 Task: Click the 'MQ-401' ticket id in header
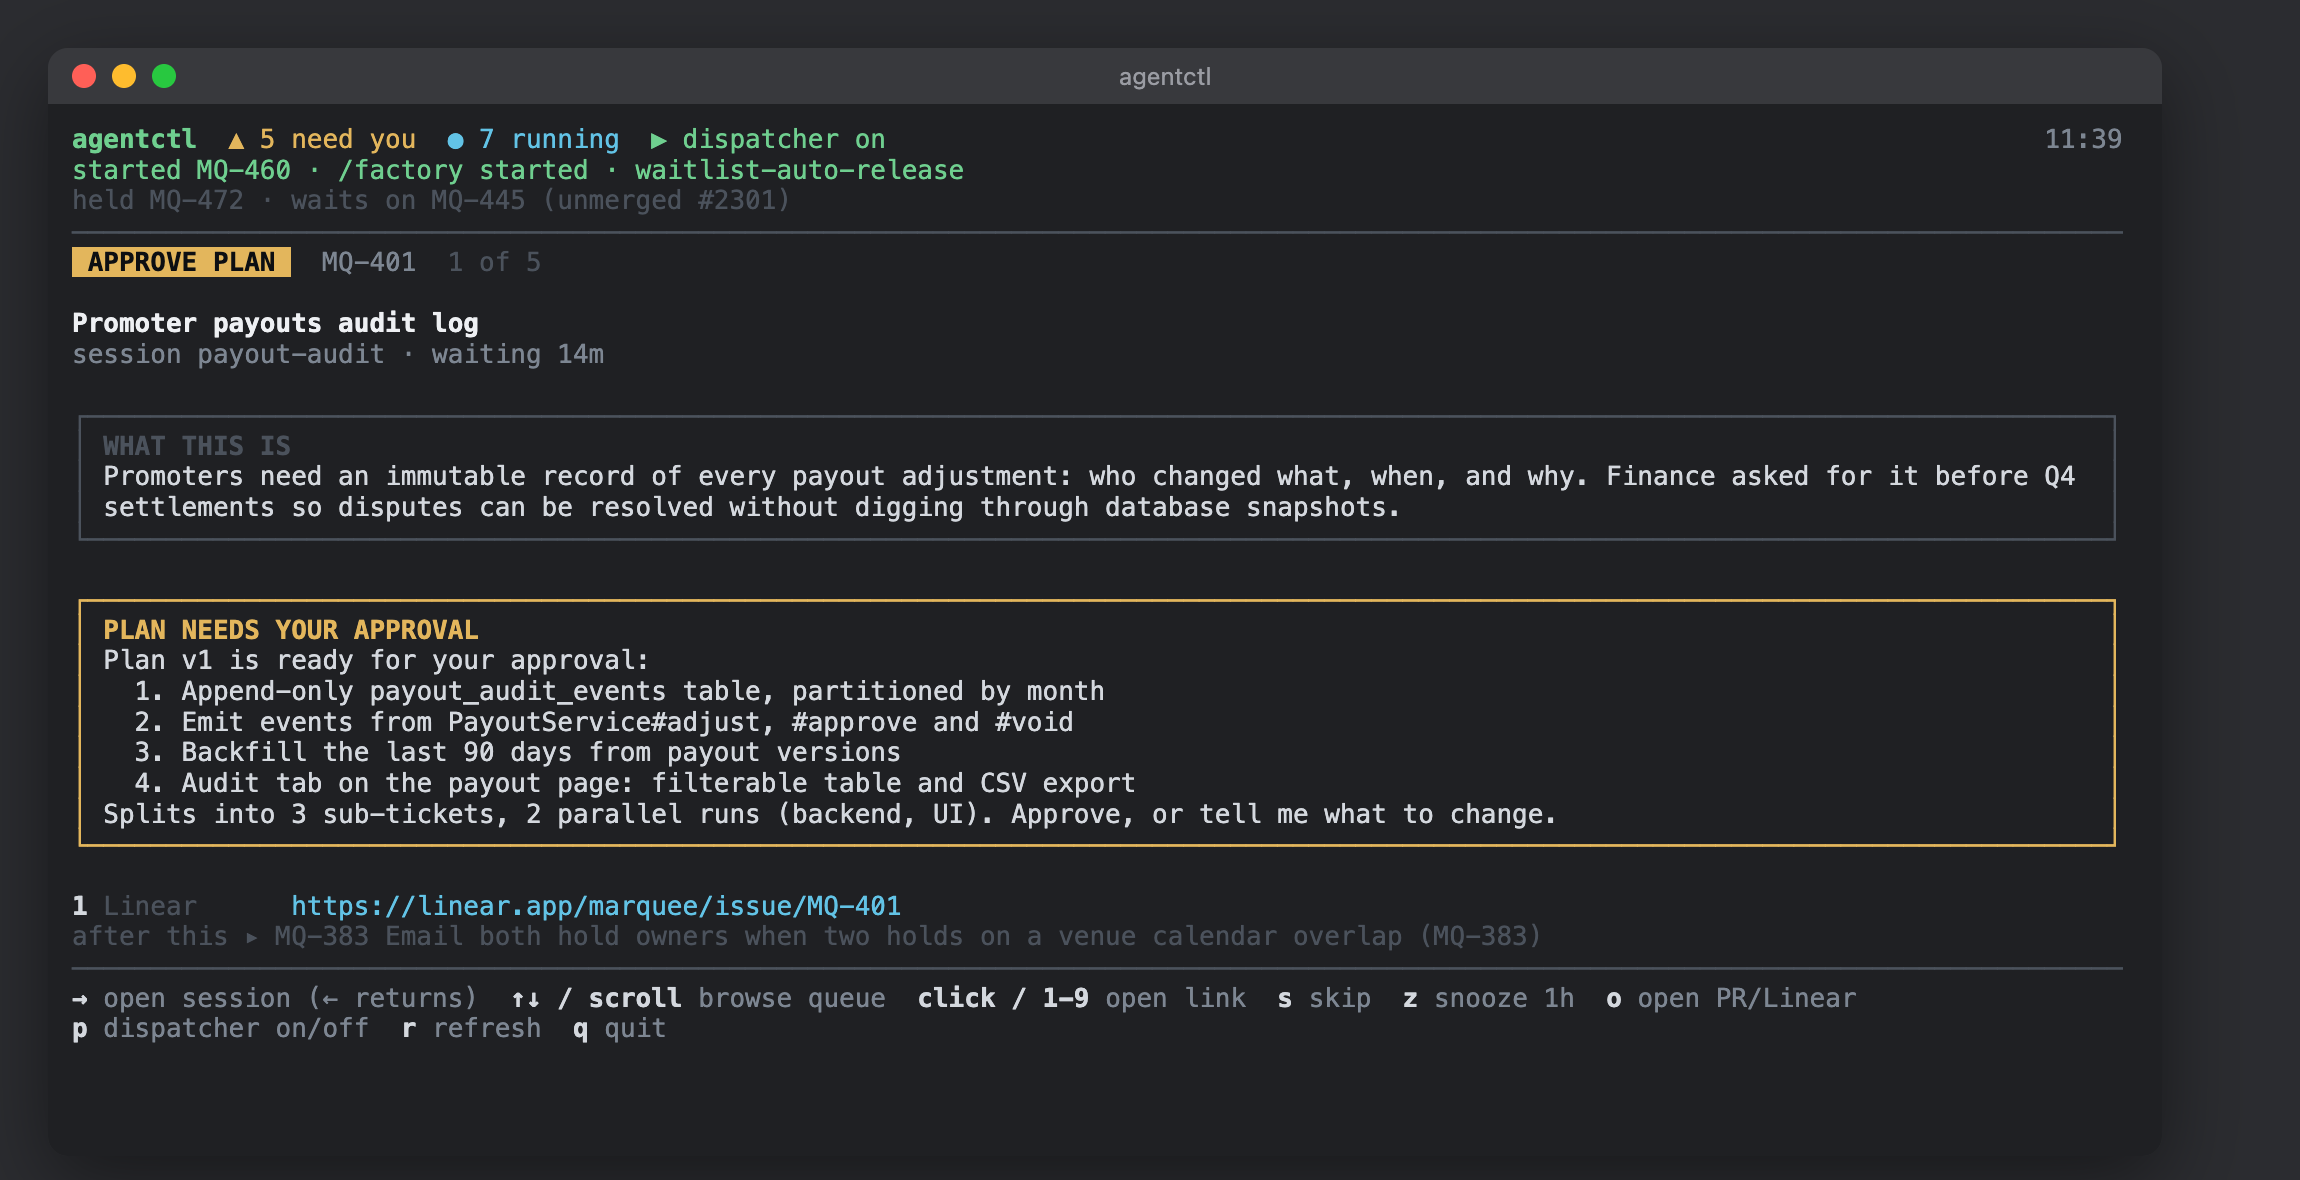[x=368, y=262]
